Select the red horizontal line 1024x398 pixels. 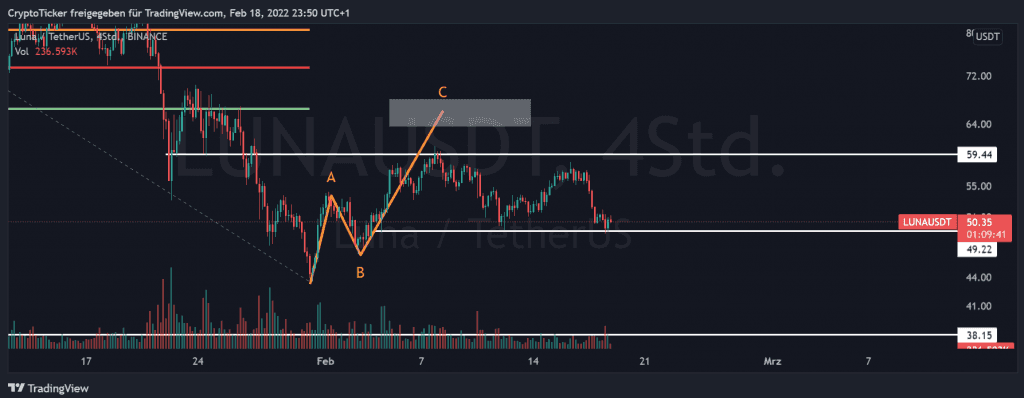[159, 67]
